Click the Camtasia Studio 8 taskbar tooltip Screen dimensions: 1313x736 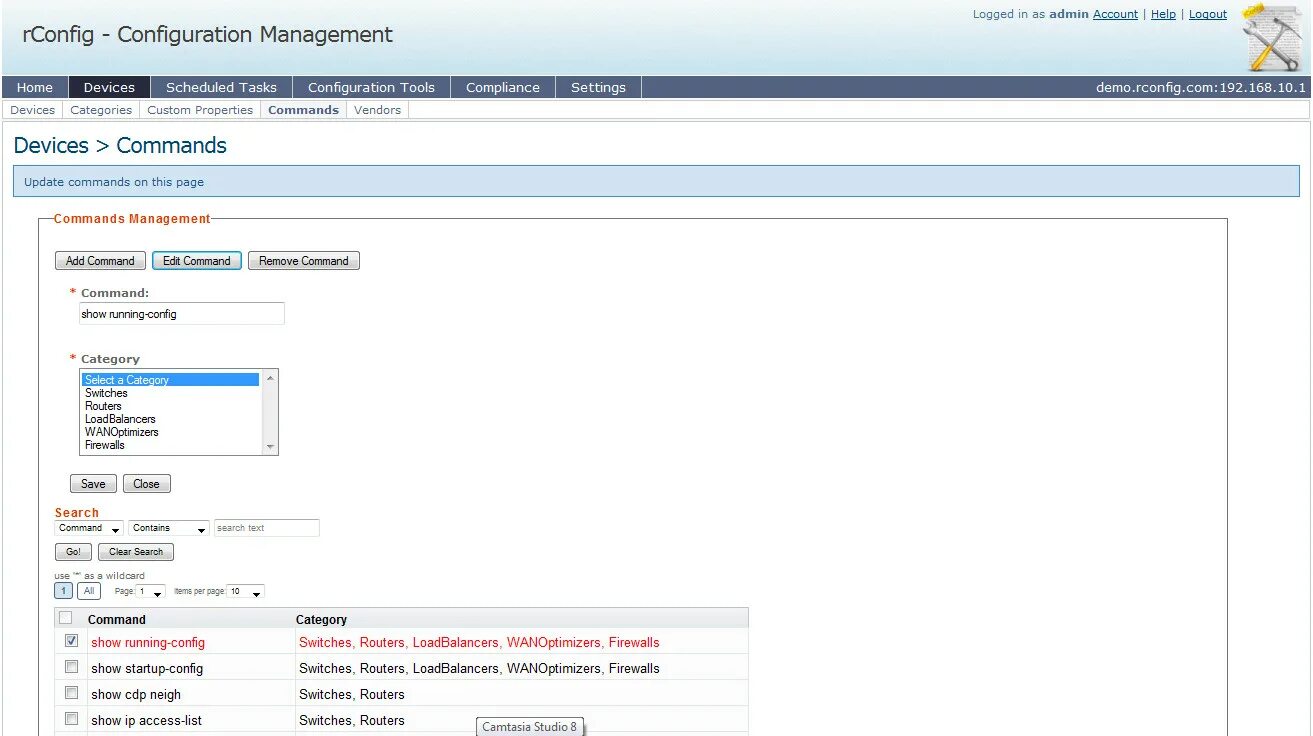click(x=530, y=727)
